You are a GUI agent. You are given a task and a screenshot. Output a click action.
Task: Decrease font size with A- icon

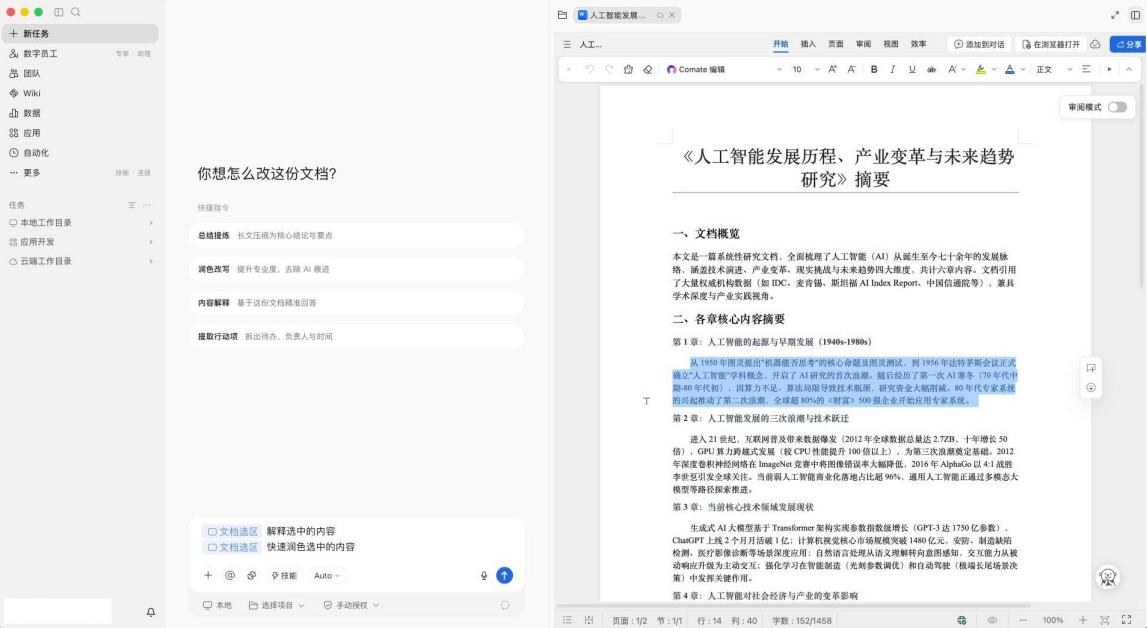851,69
